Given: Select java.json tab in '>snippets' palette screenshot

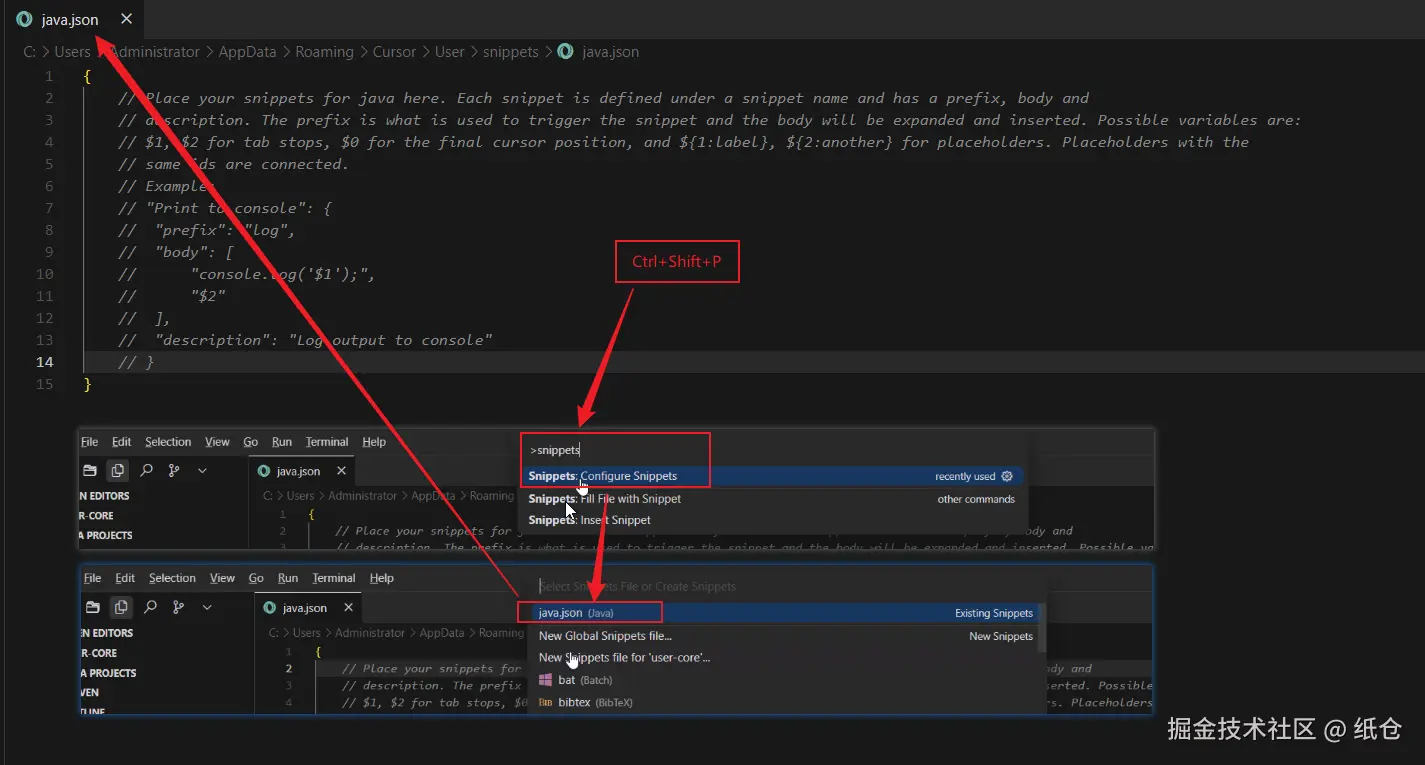Looking at the screenshot, I should [x=301, y=471].
